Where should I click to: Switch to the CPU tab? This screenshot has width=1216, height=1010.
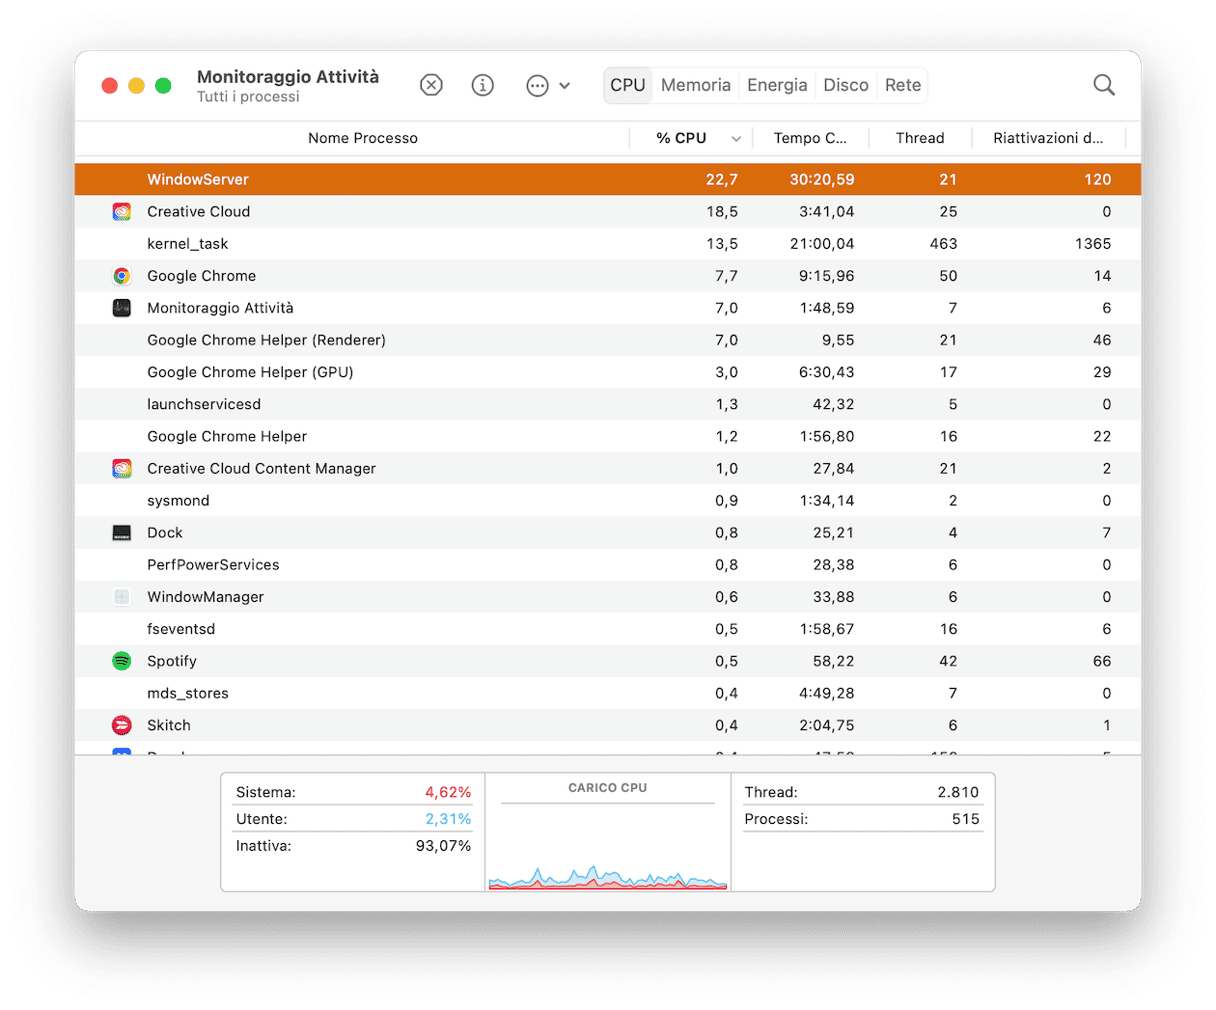(628, 85)
